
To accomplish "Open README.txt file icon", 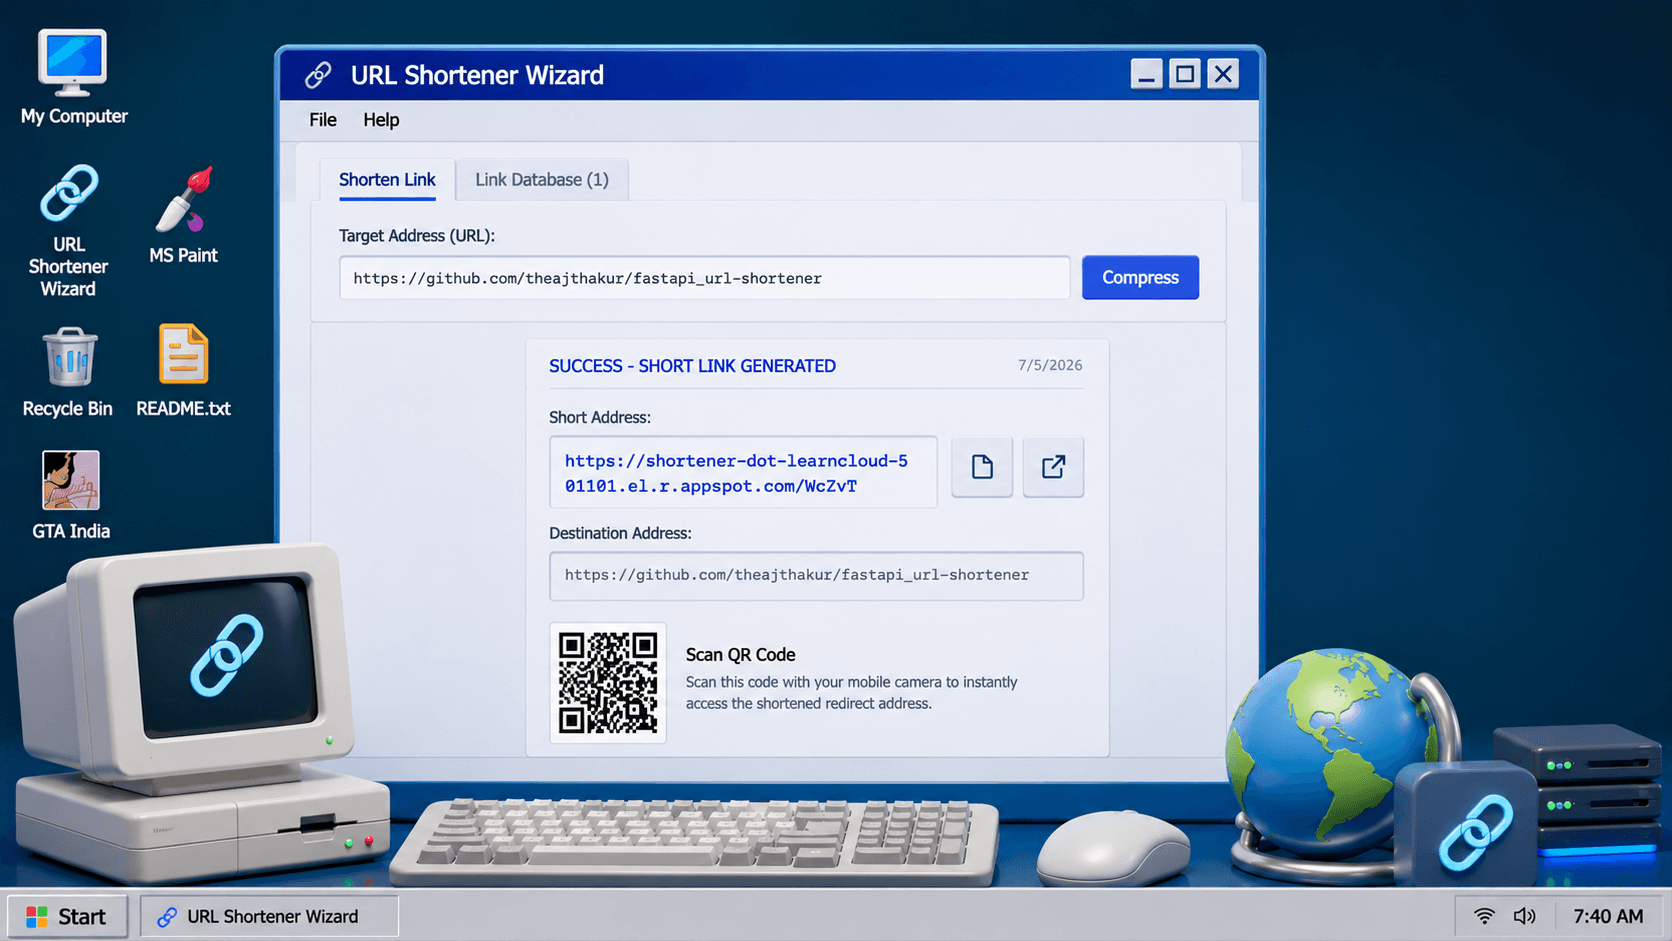I will click(x=183, y=371).
